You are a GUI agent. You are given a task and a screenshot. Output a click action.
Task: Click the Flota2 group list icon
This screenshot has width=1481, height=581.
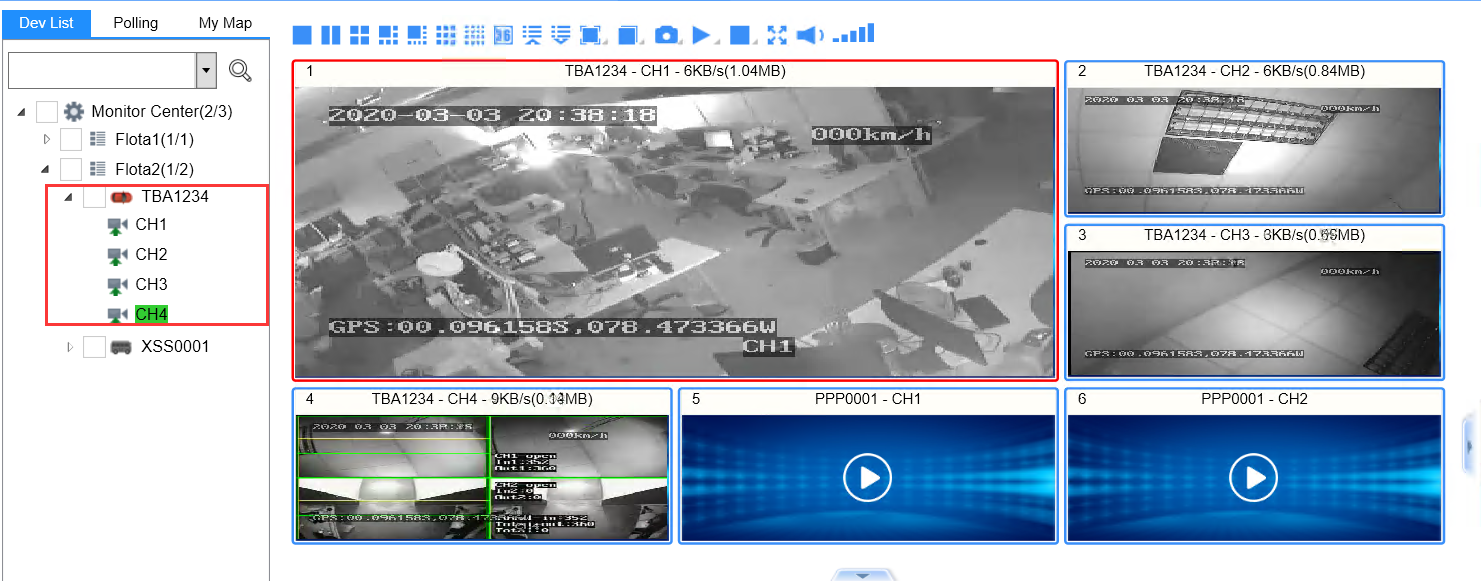pos(98,168)
